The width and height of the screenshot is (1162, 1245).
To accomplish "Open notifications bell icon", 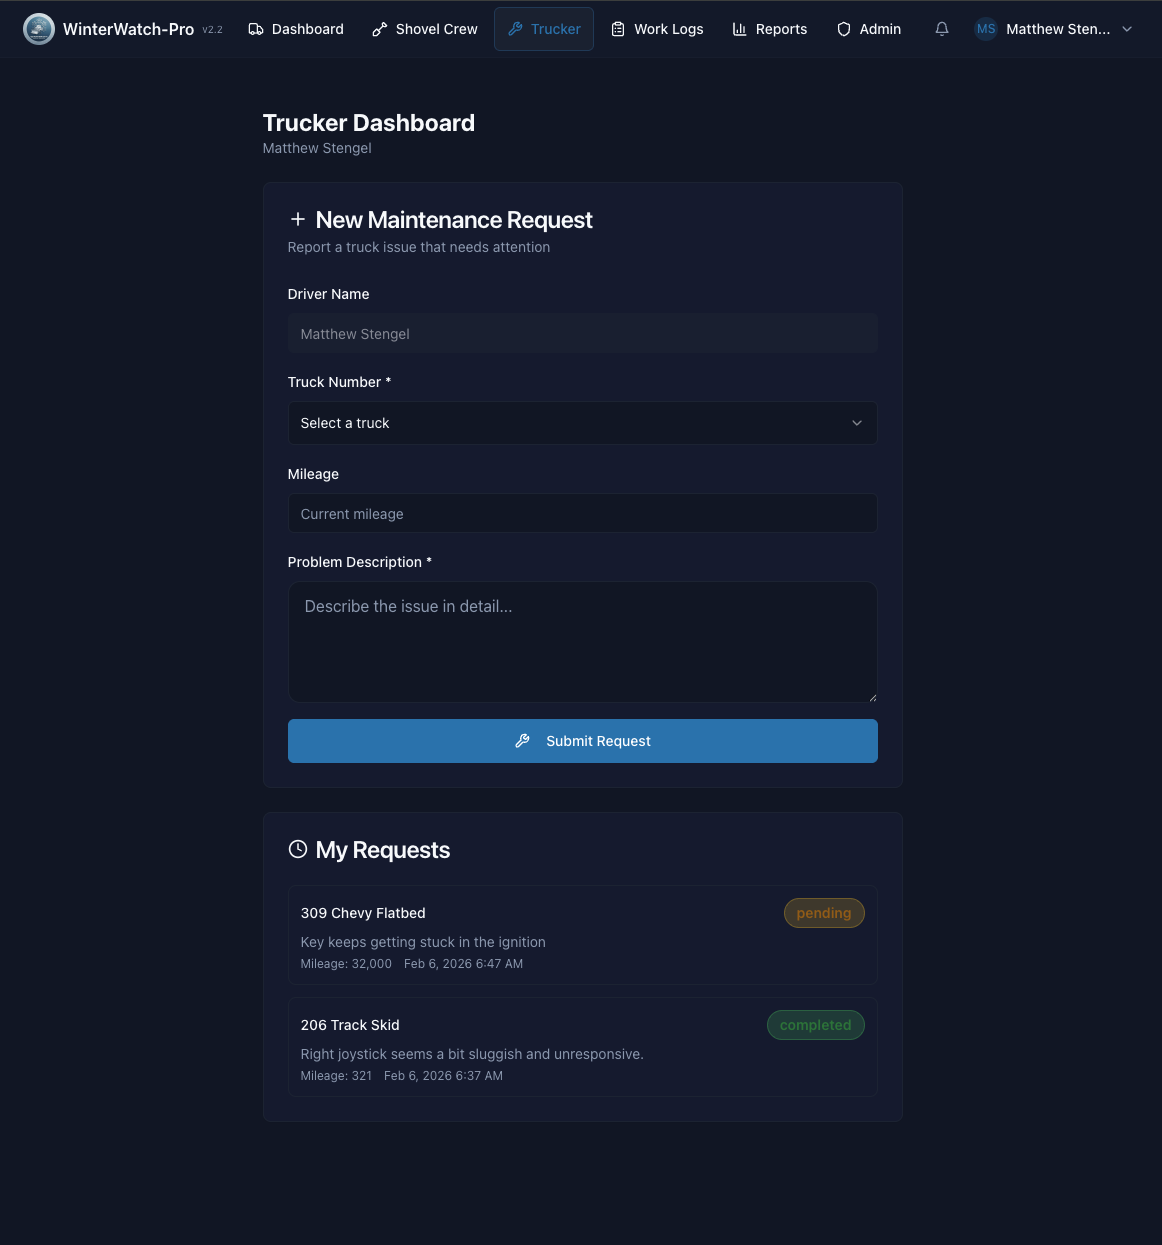I will (x=942, y=29).
